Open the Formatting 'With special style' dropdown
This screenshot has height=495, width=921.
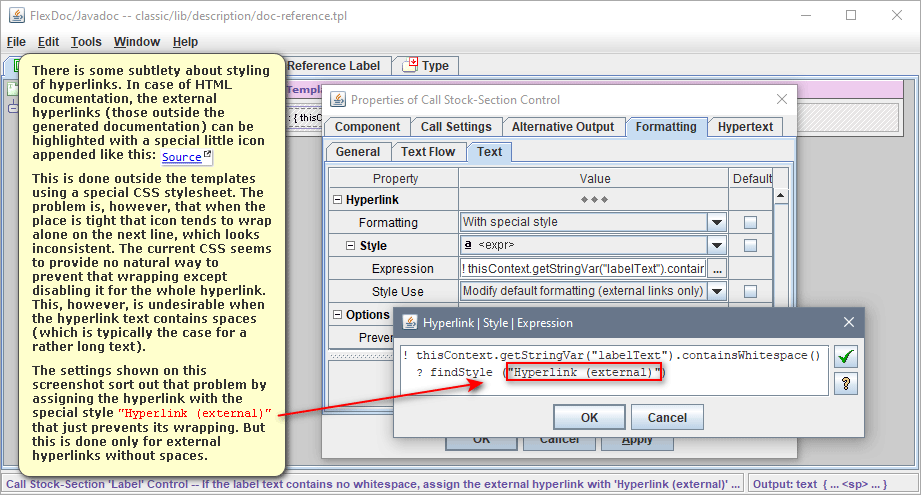point(716,222)
